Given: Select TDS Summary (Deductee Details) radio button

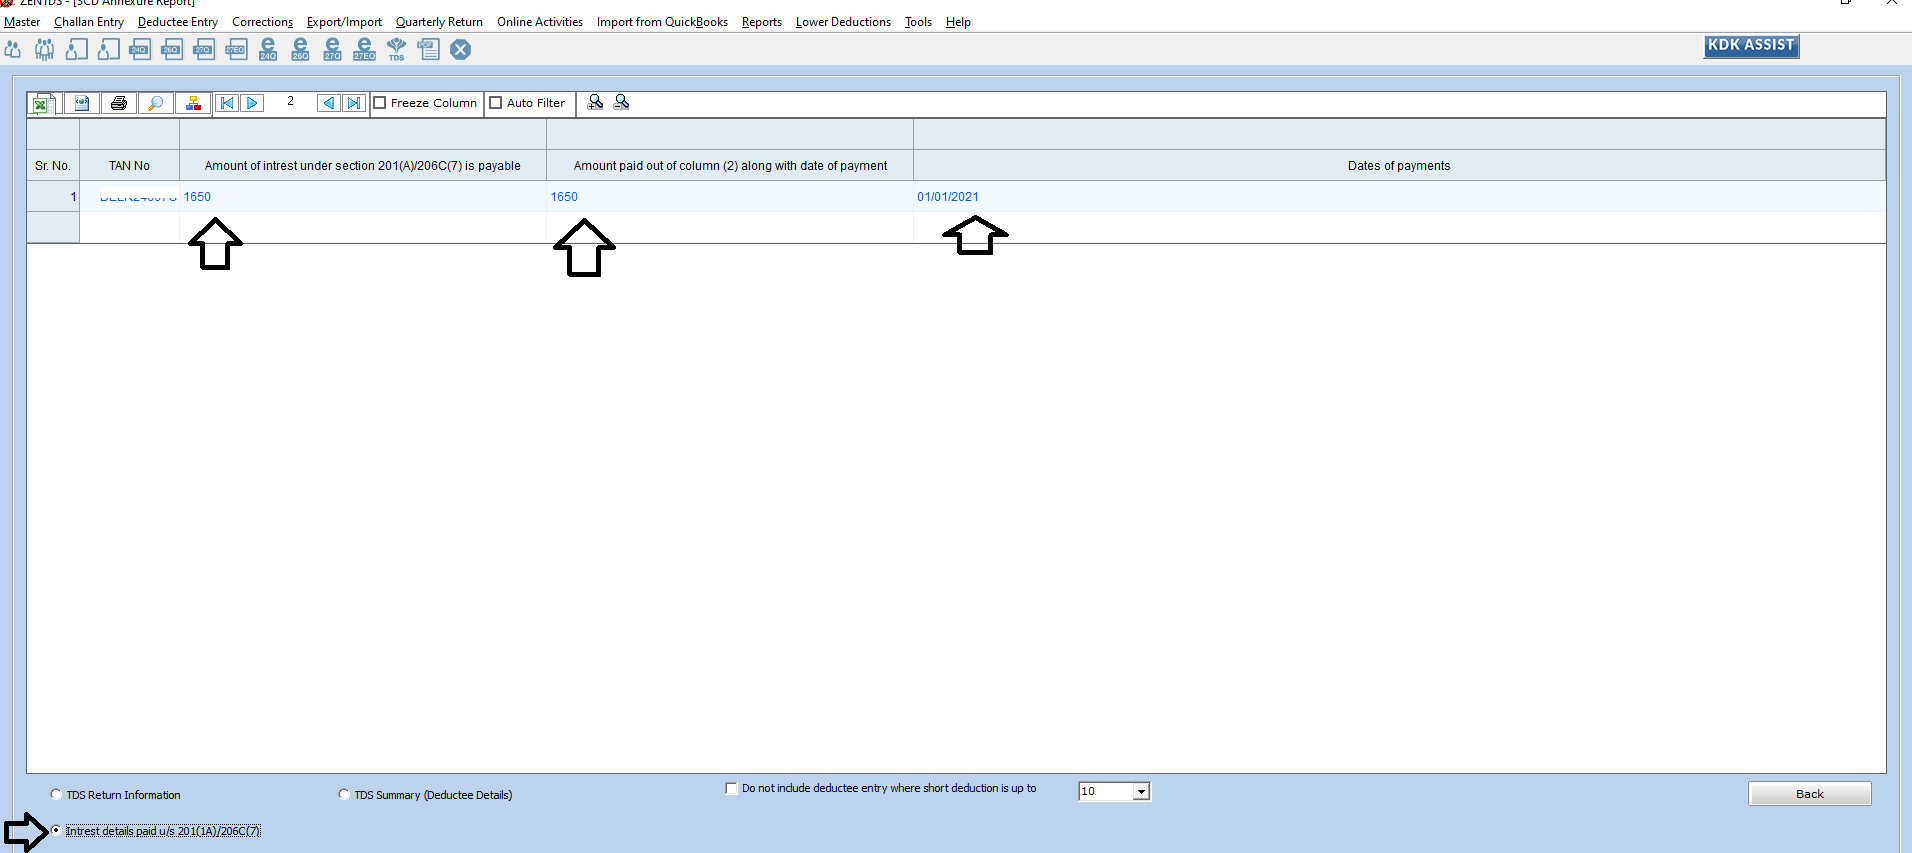Looking at the screenshot, I should coord(344,794).
